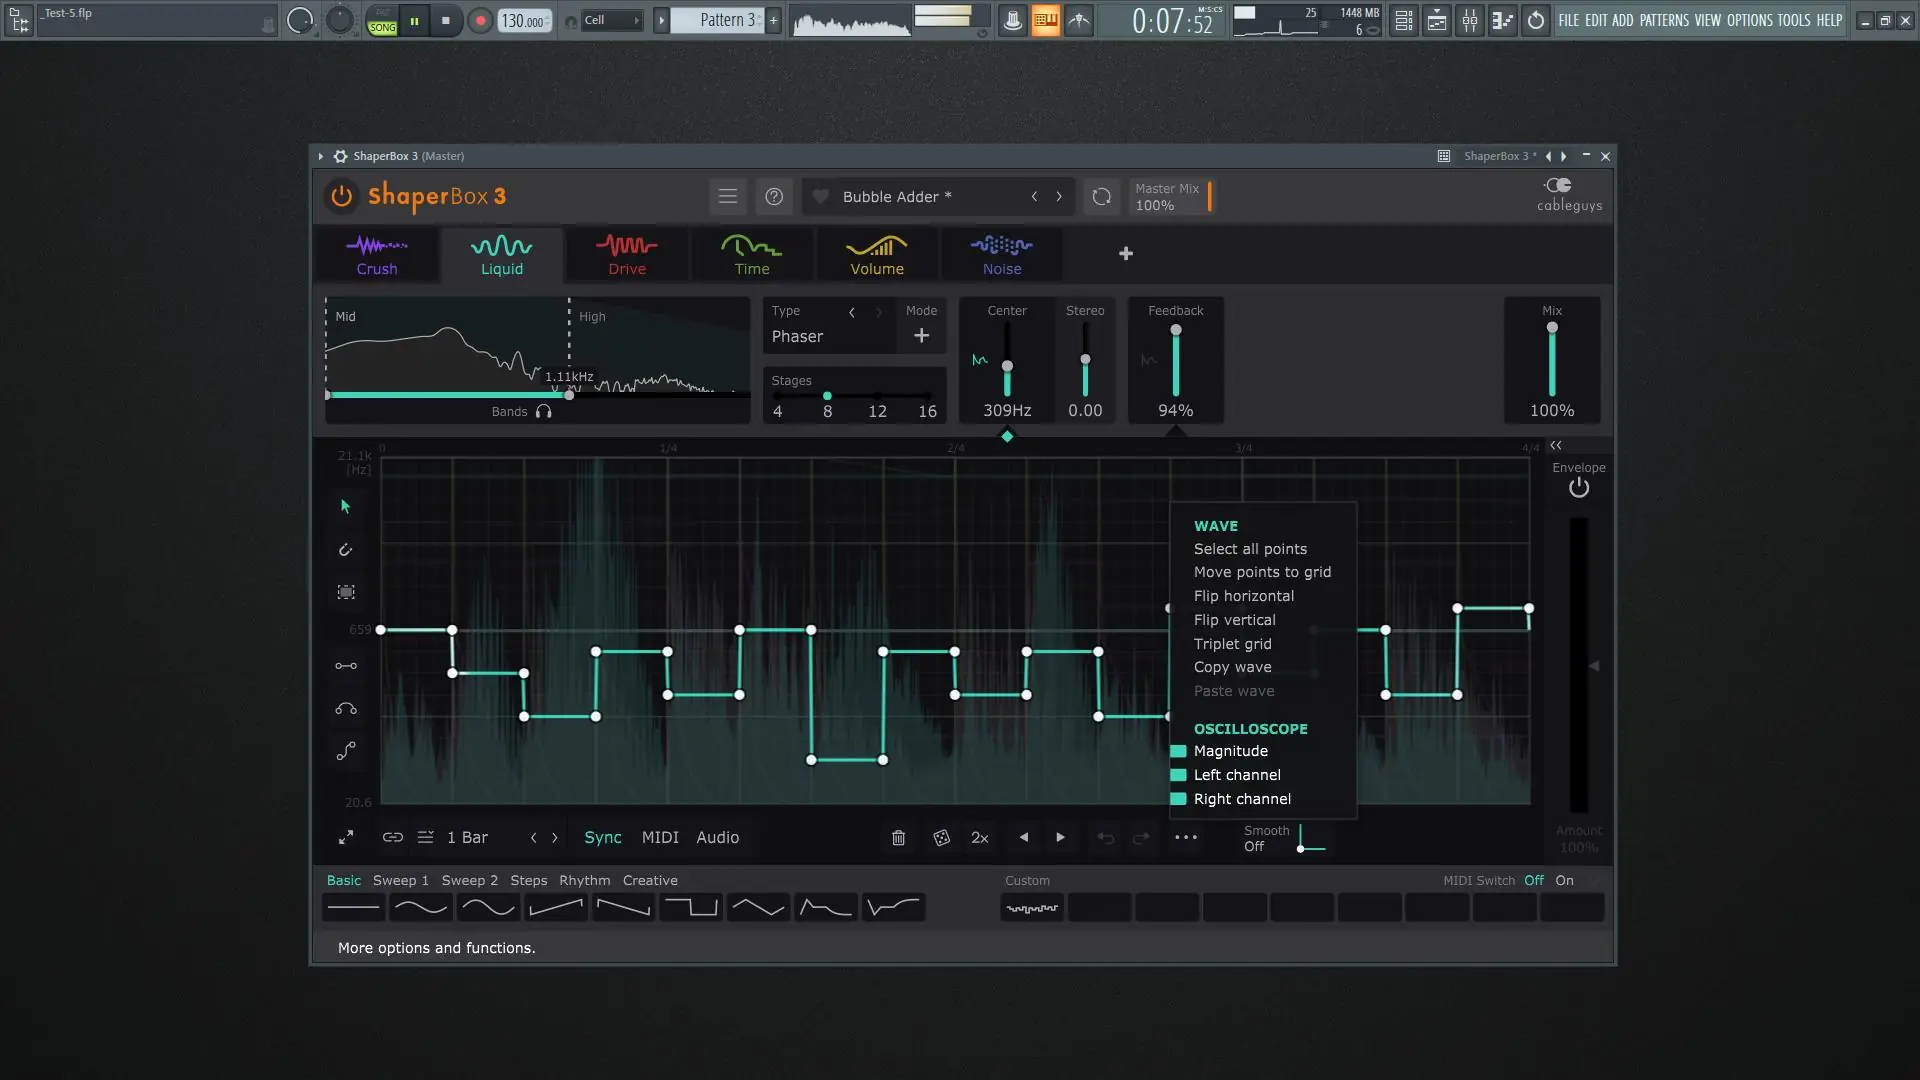Viewport: 1920px width, 1080px height.
Task: Open the help question mark icon
Action: pos(774,197)
